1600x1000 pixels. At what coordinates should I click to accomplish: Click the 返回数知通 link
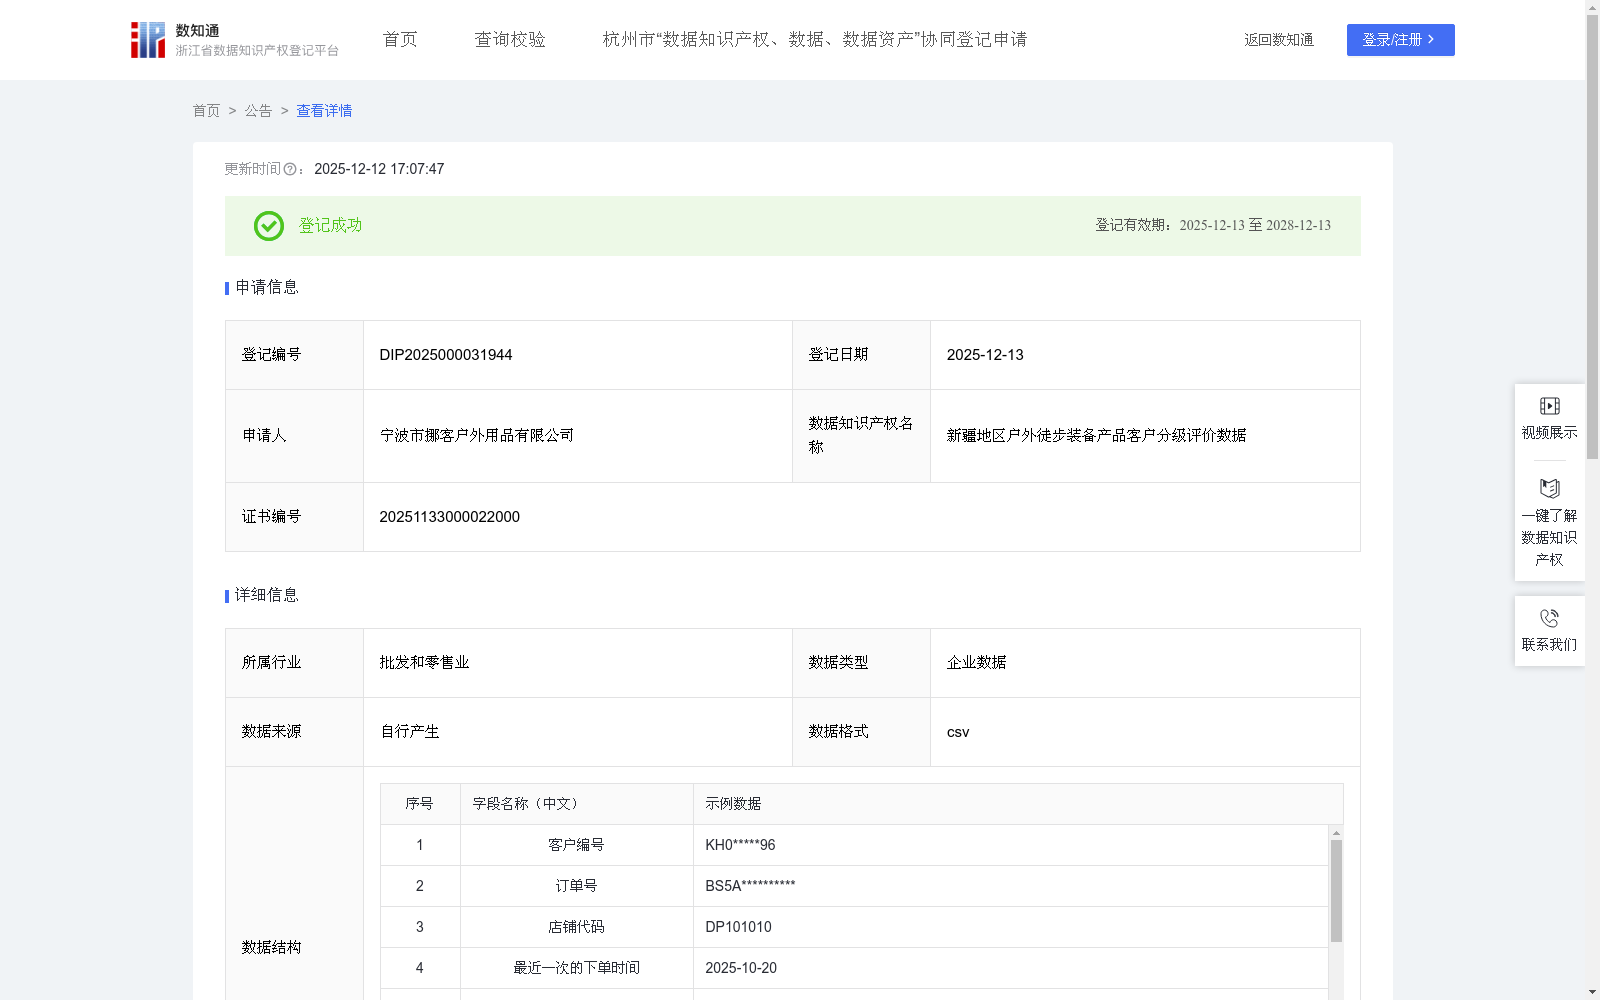(1279, 40)
